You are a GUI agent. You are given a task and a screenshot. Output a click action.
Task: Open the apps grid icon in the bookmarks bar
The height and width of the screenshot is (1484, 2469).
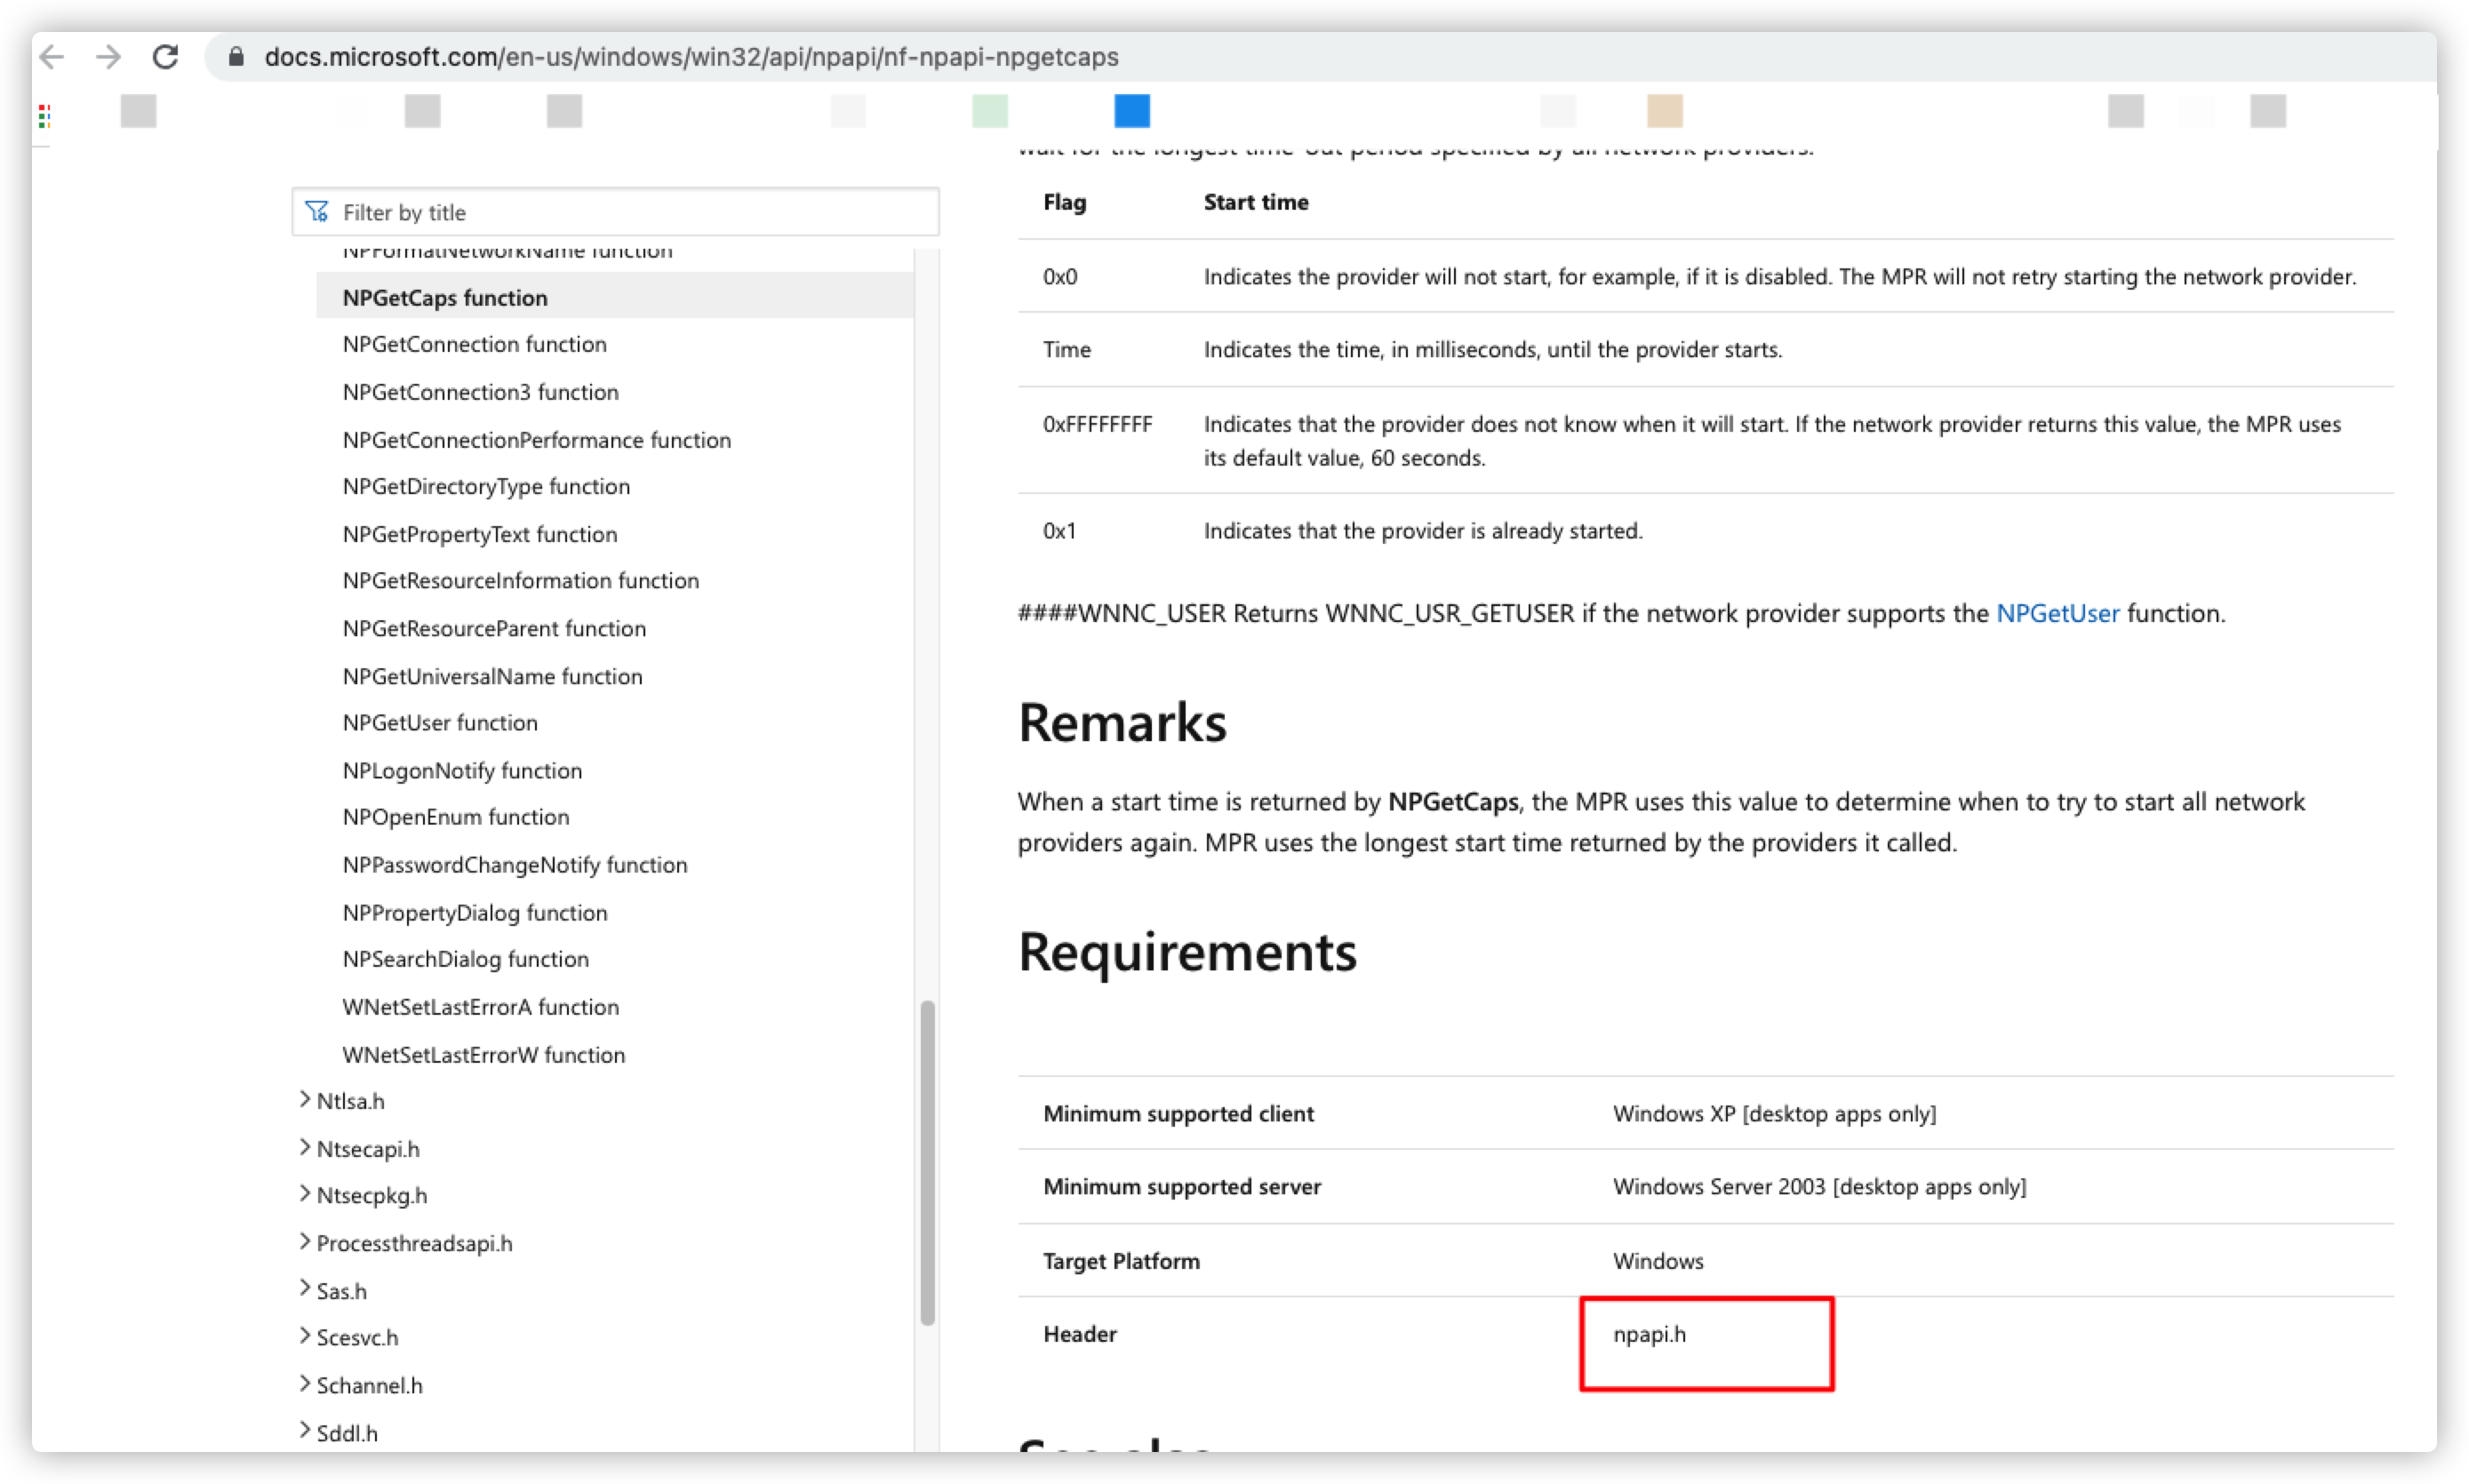pyautogui.click(x=44, y=116)
